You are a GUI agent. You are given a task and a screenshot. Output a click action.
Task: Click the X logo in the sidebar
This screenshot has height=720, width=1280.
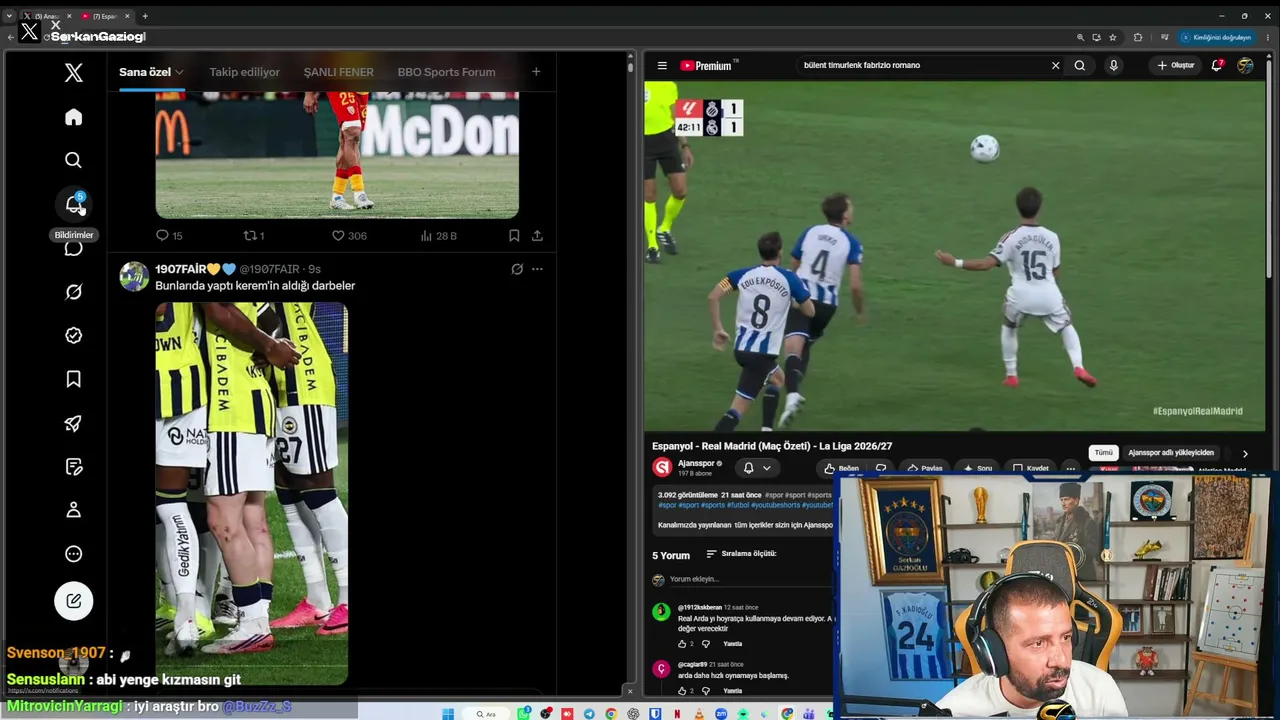click(x=73, y=72)
